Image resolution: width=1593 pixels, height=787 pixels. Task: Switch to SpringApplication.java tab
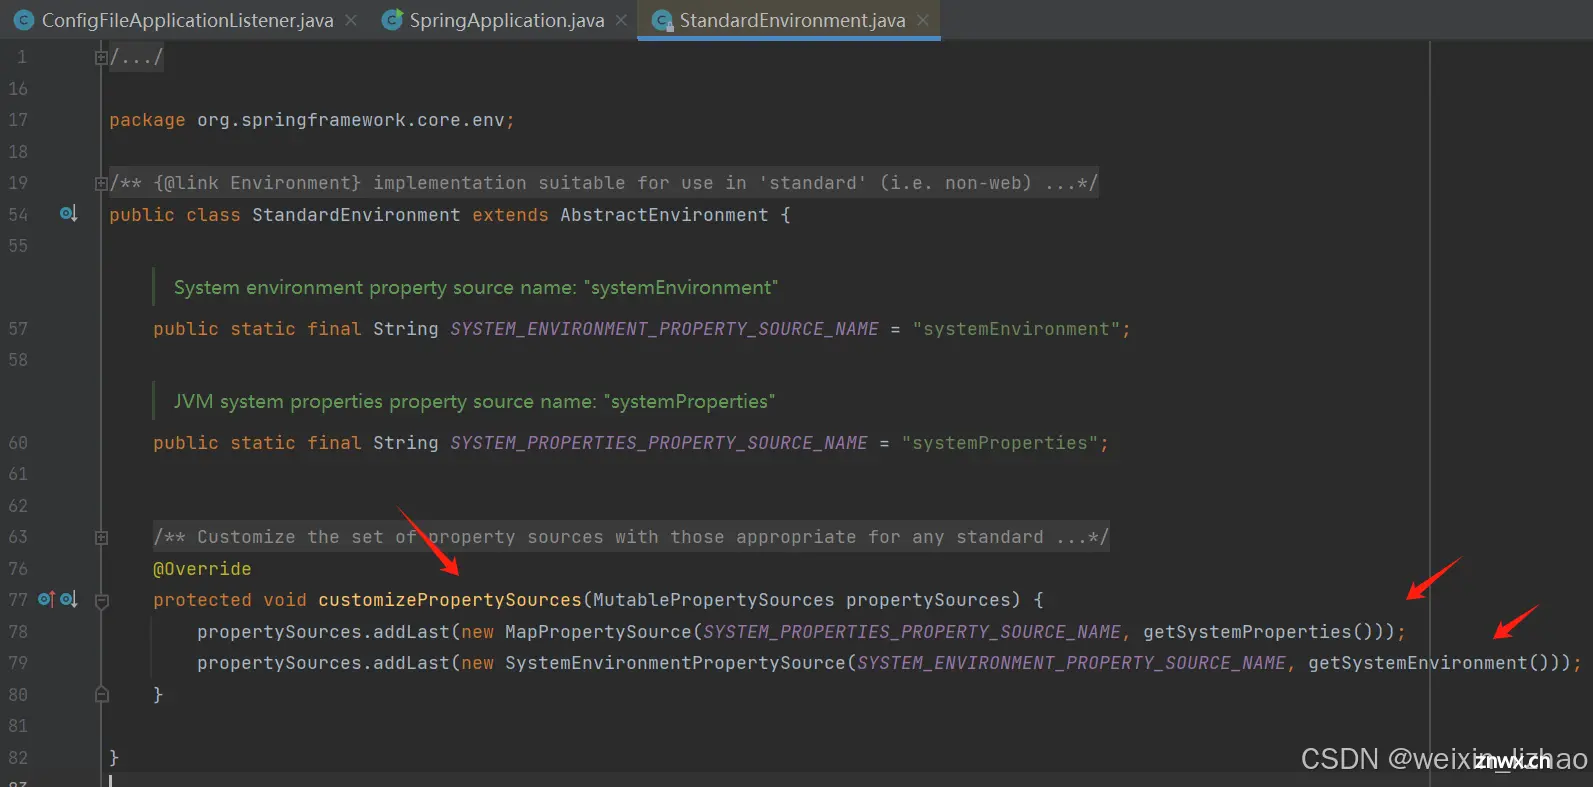[x=507, y=20]
